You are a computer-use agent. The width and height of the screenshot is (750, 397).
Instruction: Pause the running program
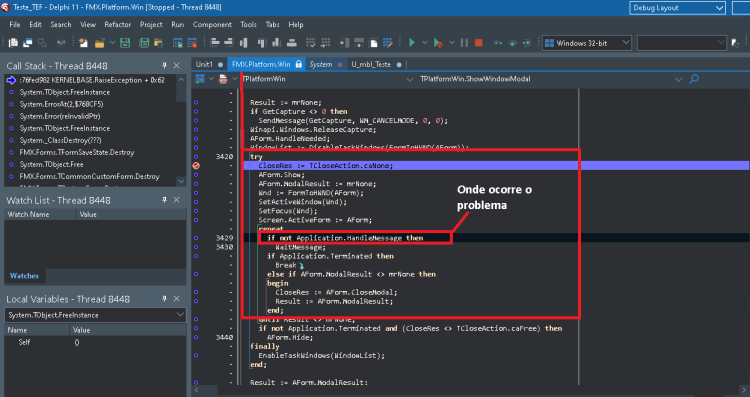(x=464, y=43)
